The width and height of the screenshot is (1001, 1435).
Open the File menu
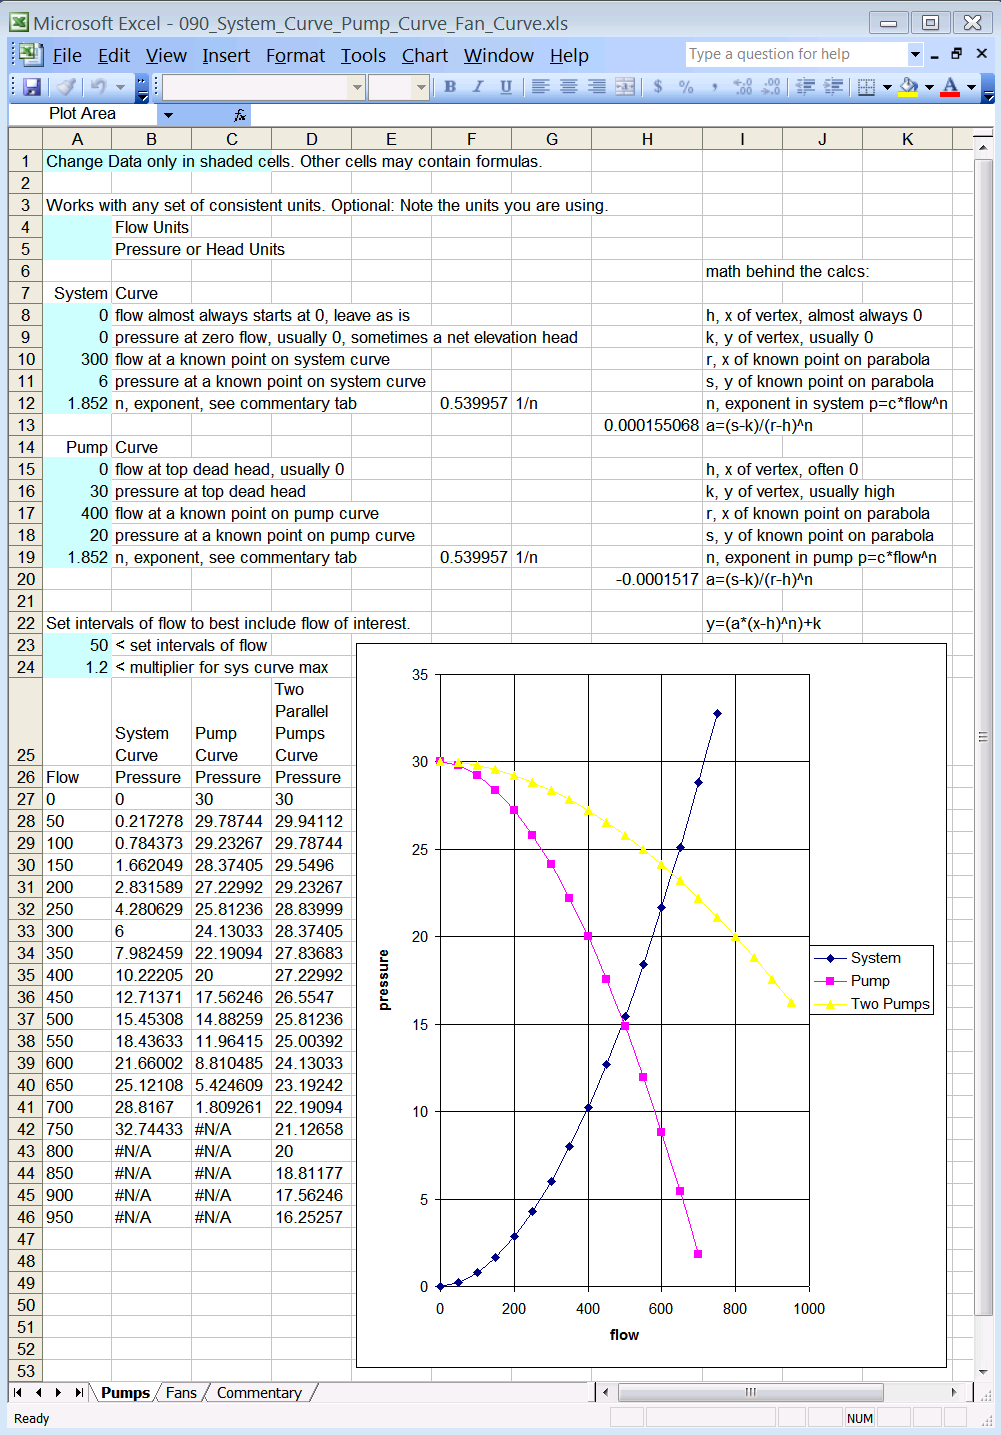pyautogui.click(x=67, y=55)
